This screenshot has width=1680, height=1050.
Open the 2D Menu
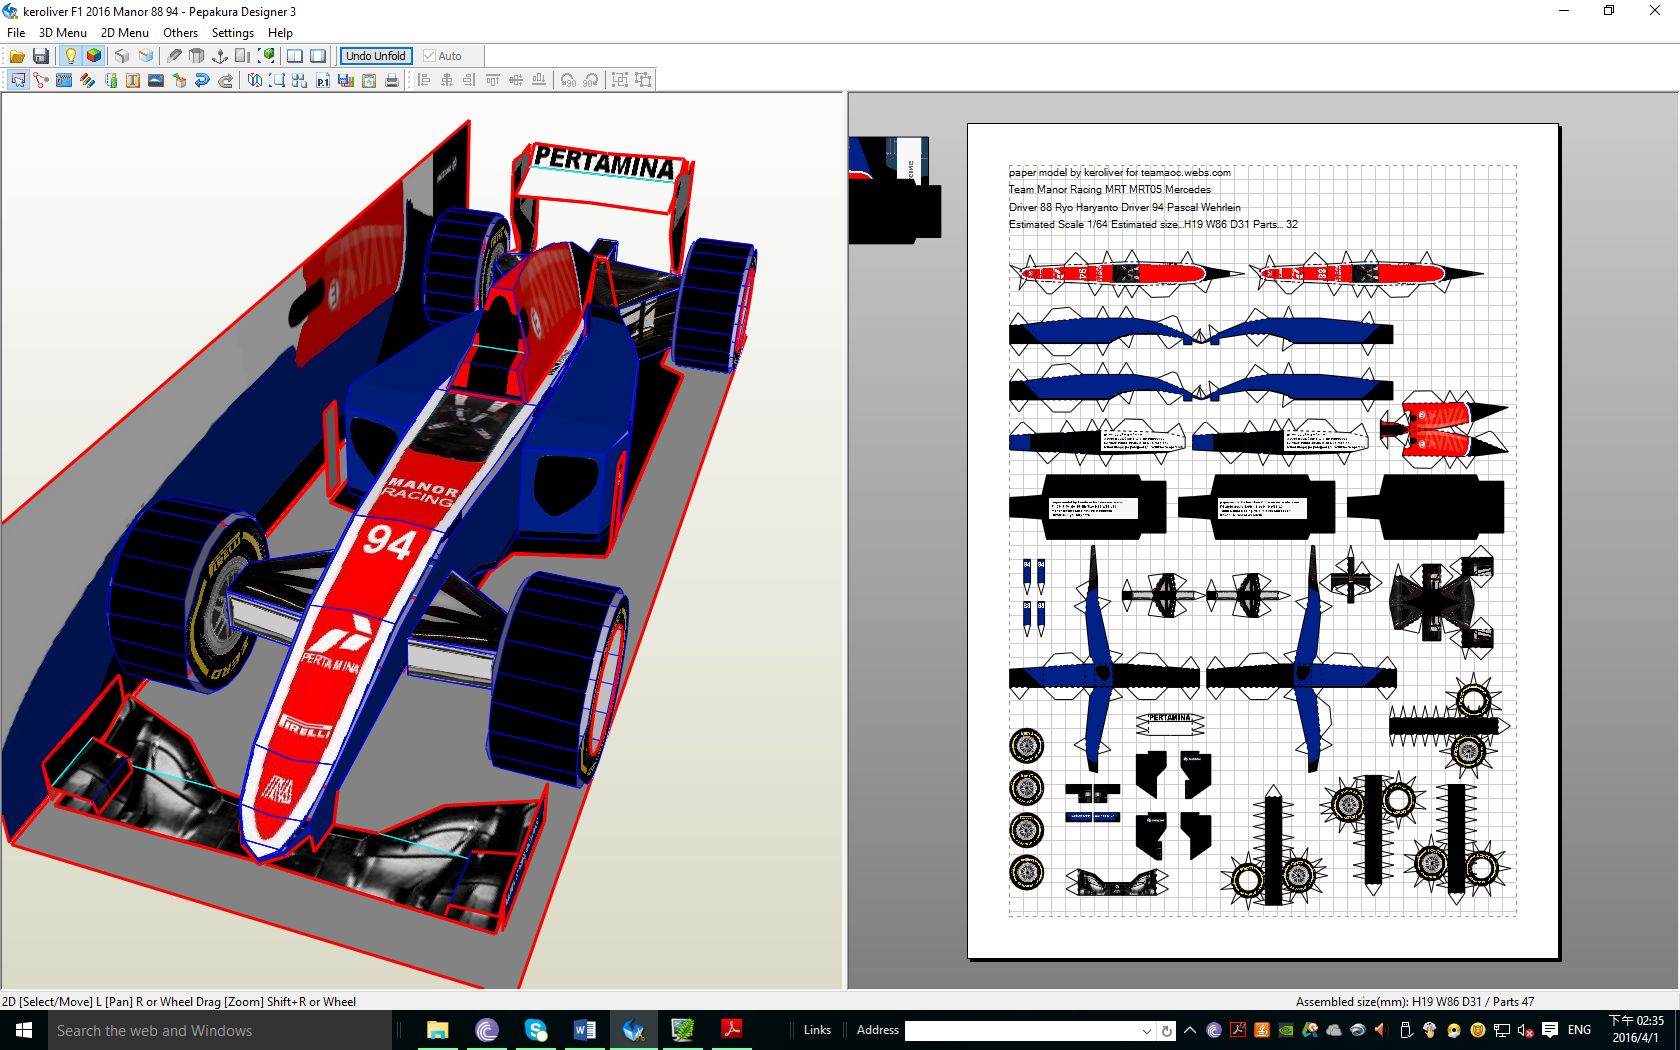click(x=125, y=32)
